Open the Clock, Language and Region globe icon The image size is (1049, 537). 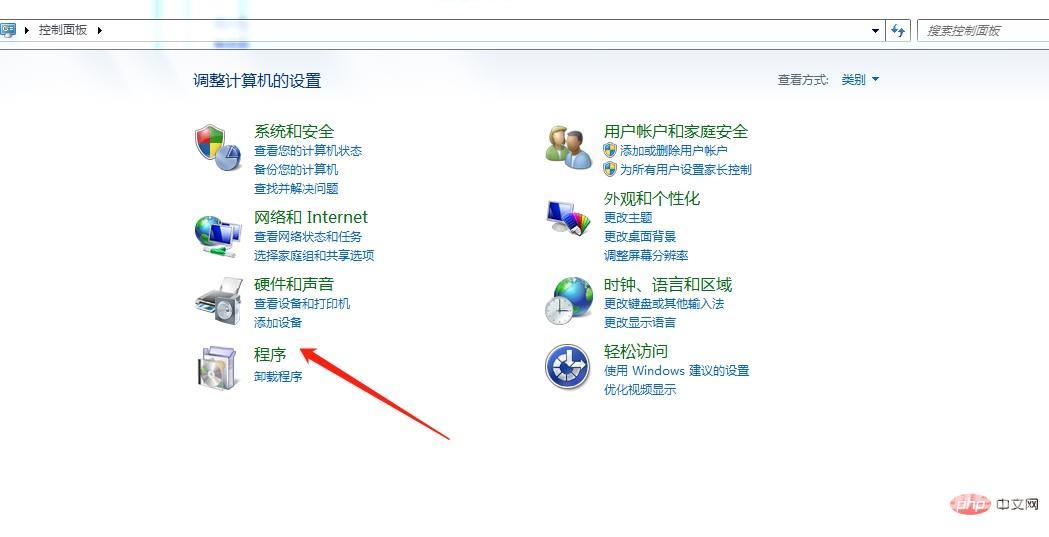coord(569,300)
